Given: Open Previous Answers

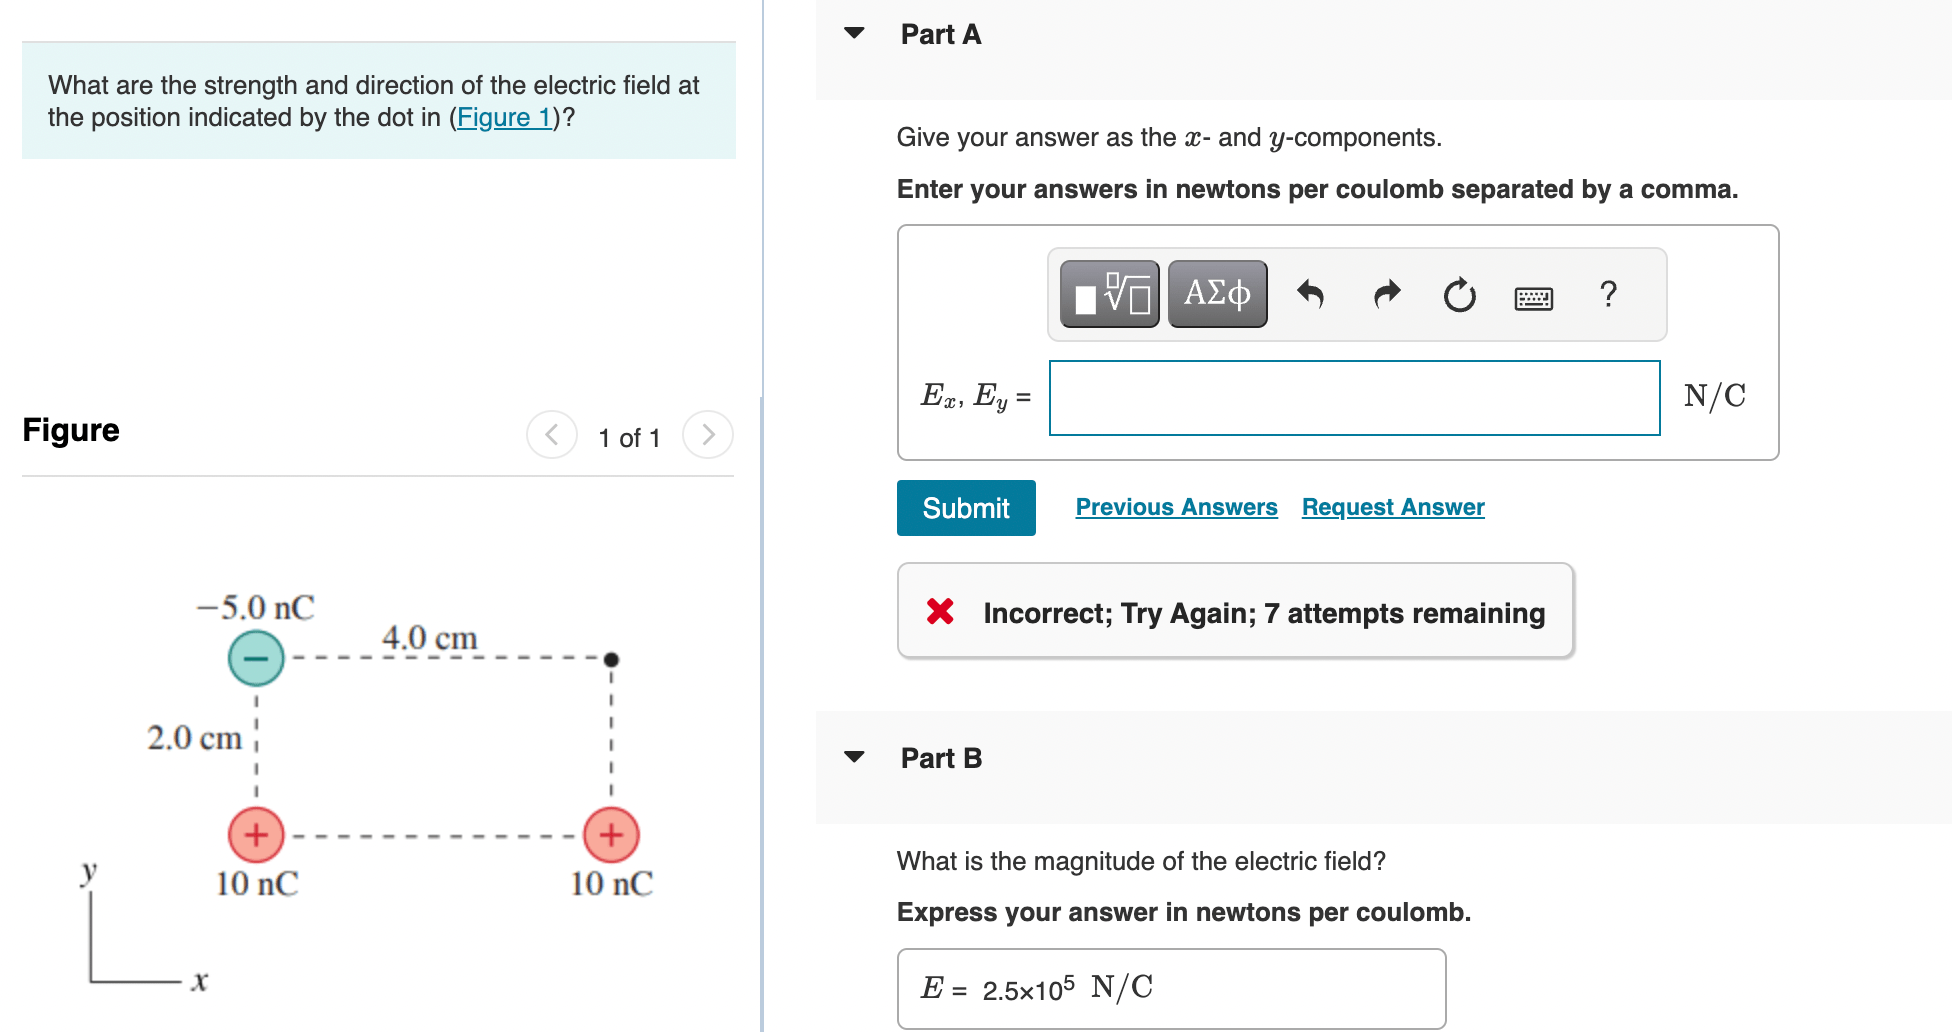Looking at the screenshot, I should coord(1175,507).
